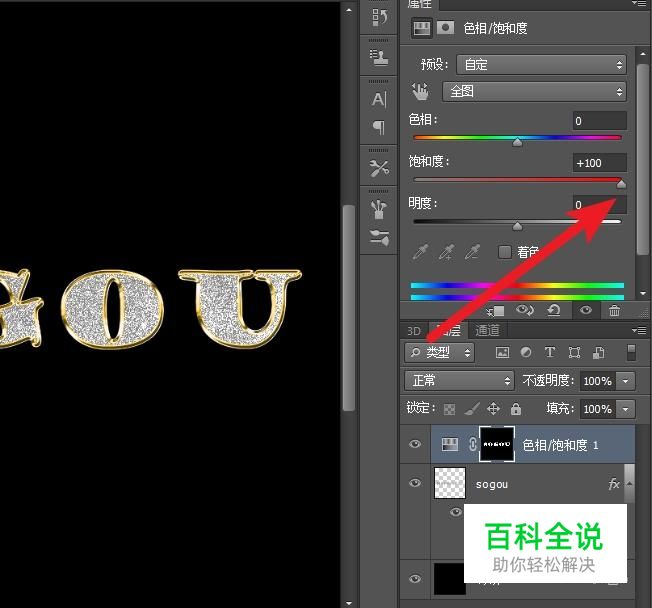Screen dimensions: 652x608
Task: Toggle sogou layer effects visibility eye
Action: point(456,512)
